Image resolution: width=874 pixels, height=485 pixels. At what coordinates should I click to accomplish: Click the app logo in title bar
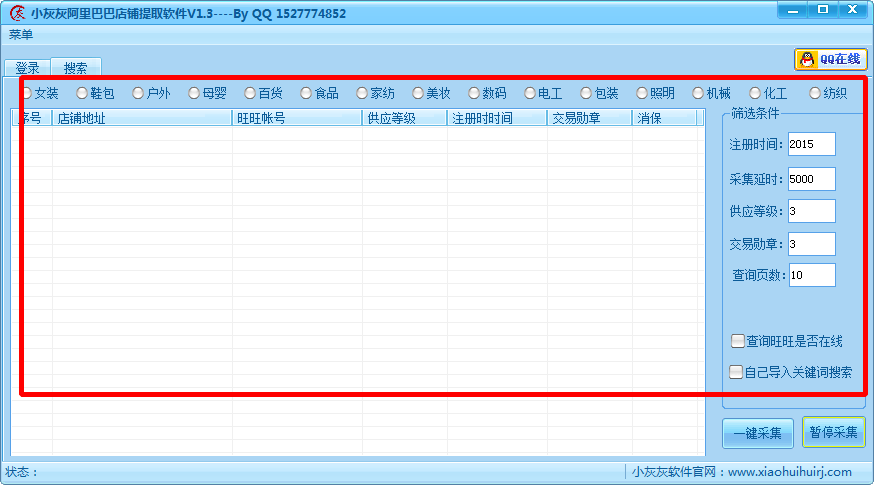coord(17,13)
